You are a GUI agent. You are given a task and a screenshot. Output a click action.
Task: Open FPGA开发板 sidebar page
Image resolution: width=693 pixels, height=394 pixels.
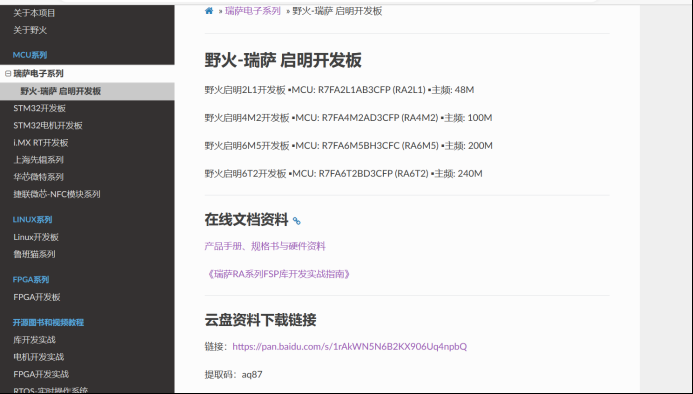pyautogui.click(x=37, y=297)
